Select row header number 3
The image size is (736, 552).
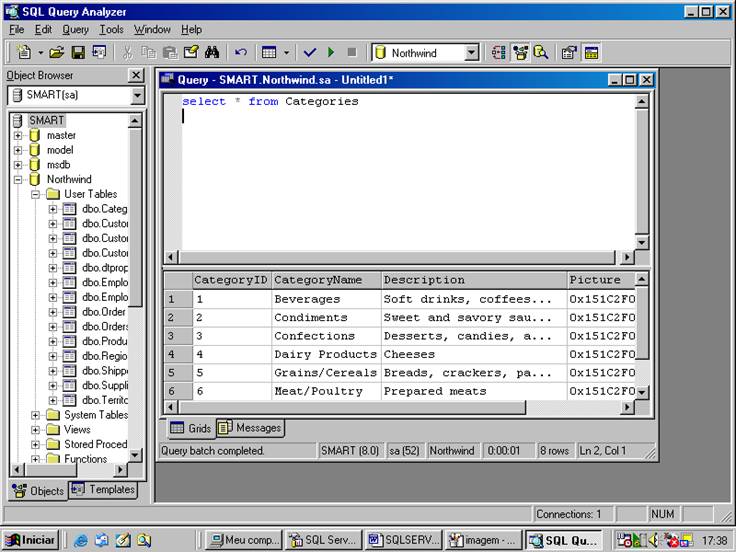coord(178,336)
